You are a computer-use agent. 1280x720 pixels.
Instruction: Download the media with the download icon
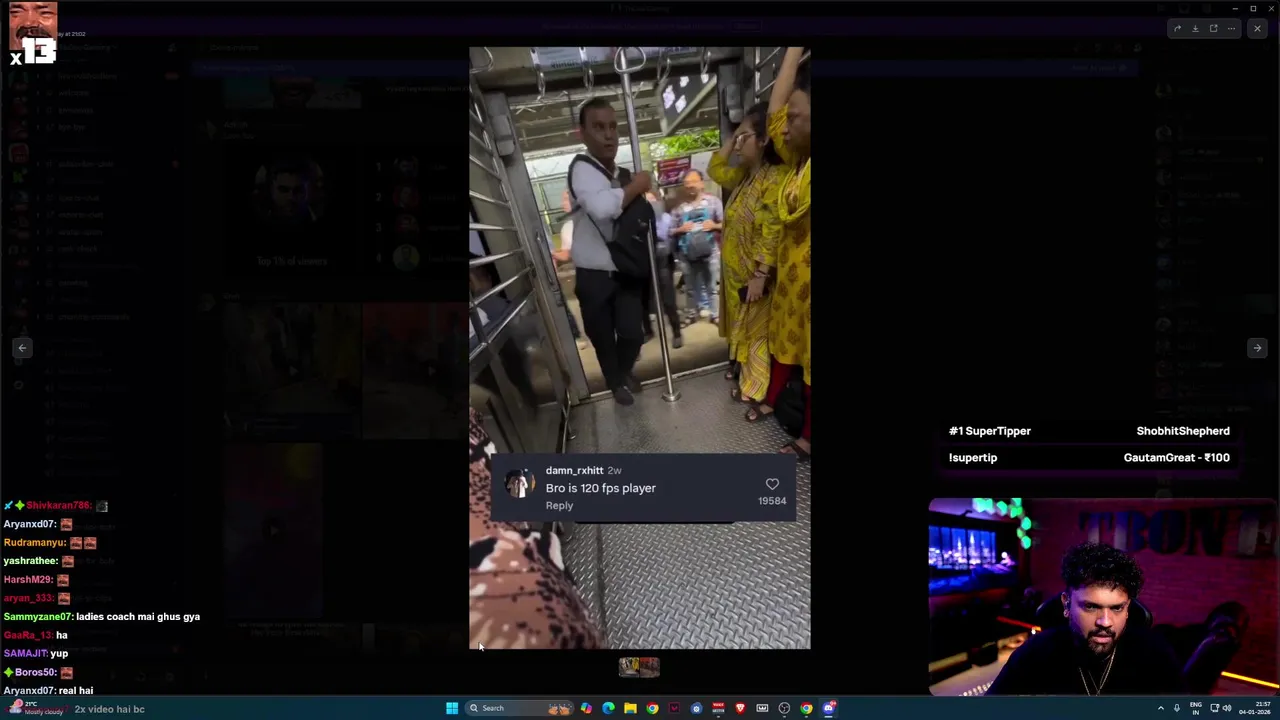(1195, 29)
